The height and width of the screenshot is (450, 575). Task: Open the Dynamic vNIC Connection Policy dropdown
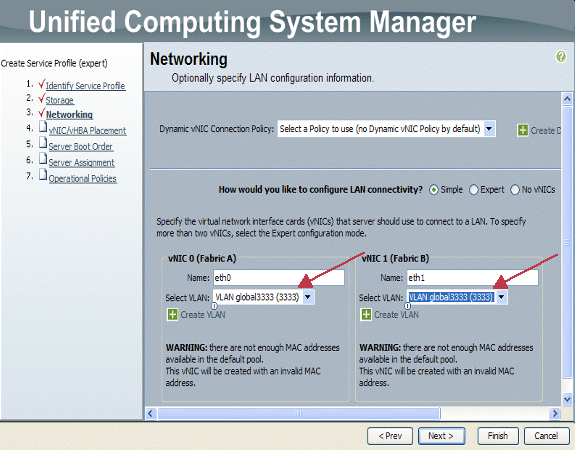click(489, 129)
